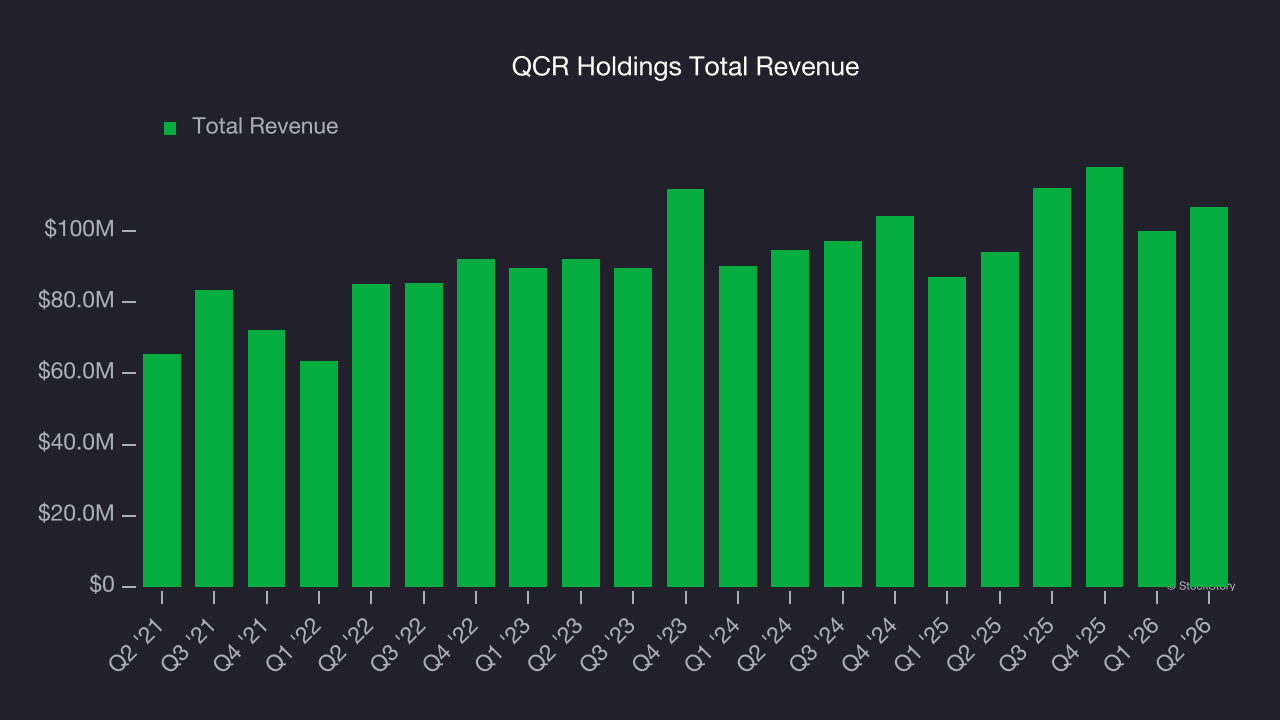Click the Q2 '26 revenue bar
This screenshot has width=1280, height=720.
[x=1209, y=397]
